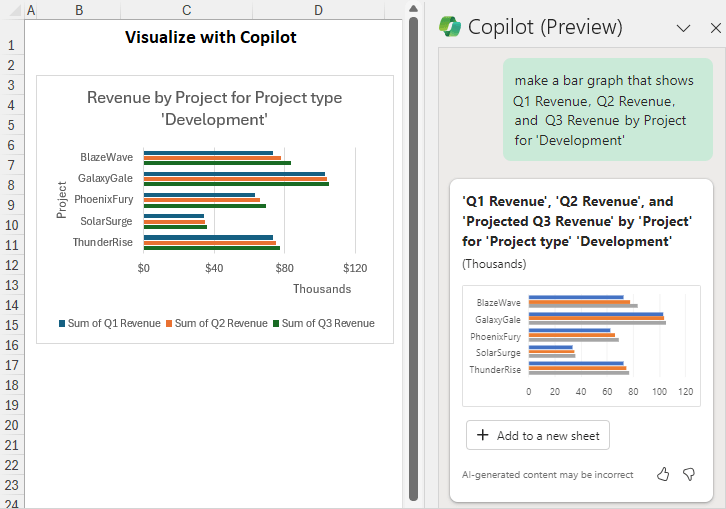Collapse the Copilot pane with chevron

pyautogui.click(x=683, y=28)
